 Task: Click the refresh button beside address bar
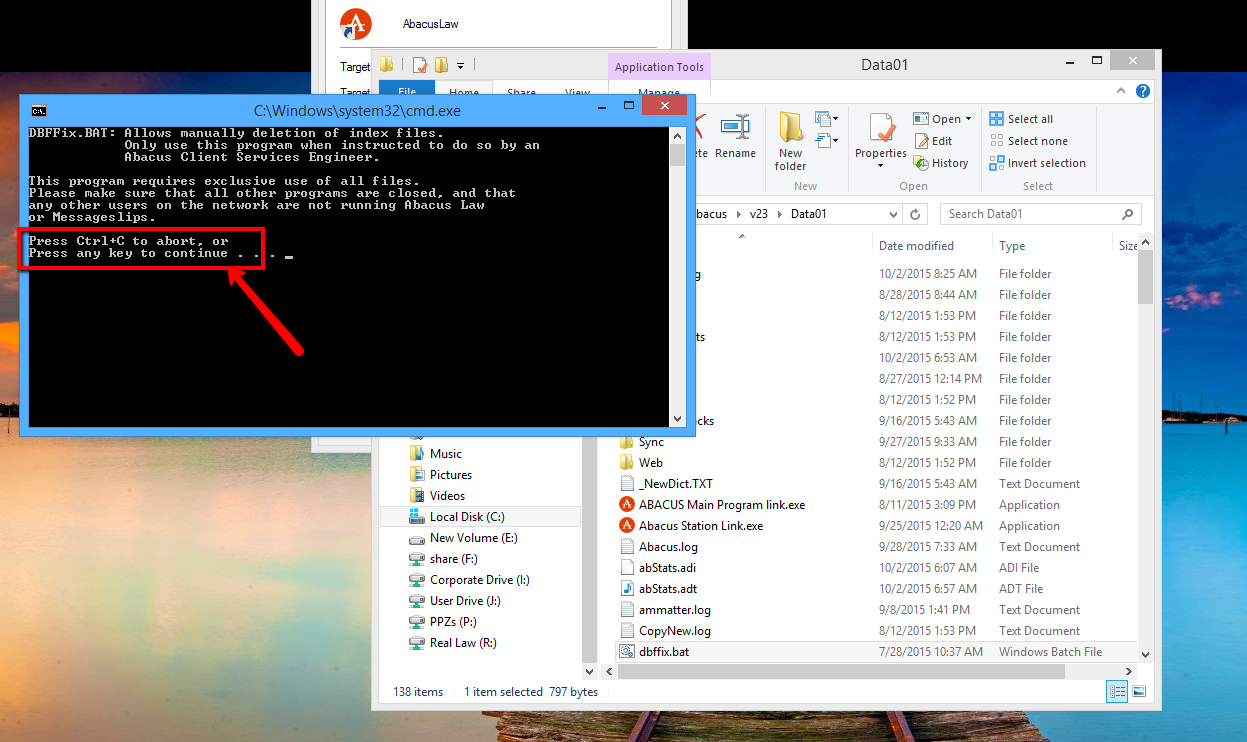click(915, 214)
